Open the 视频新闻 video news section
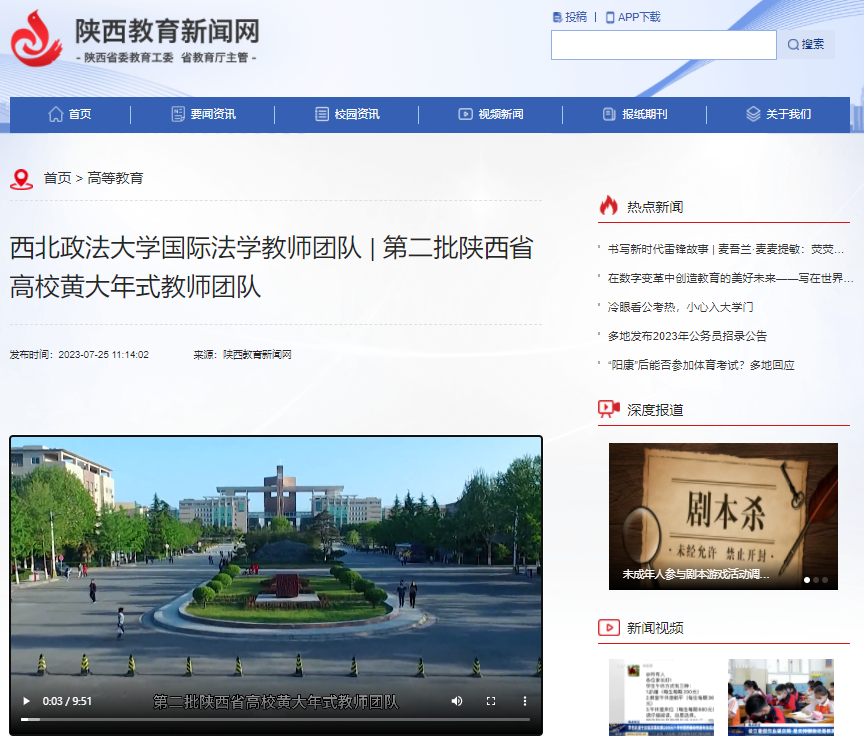 (x=491, y=115)
